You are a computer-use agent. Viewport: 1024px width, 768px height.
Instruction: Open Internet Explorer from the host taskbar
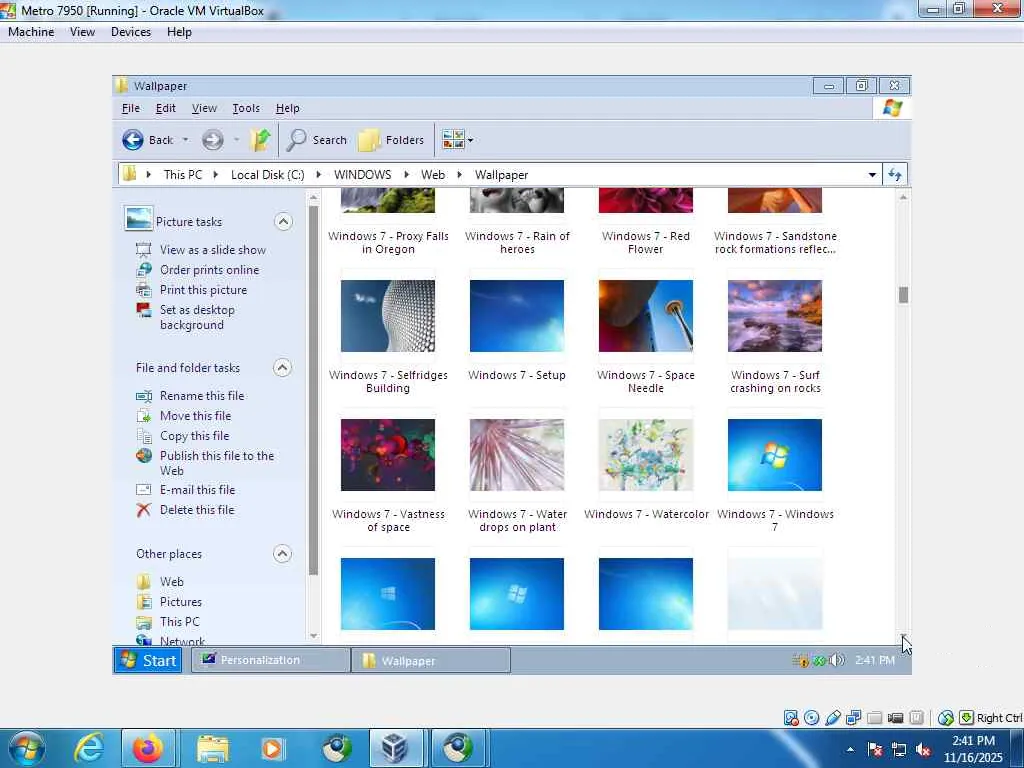pos(88,748)
